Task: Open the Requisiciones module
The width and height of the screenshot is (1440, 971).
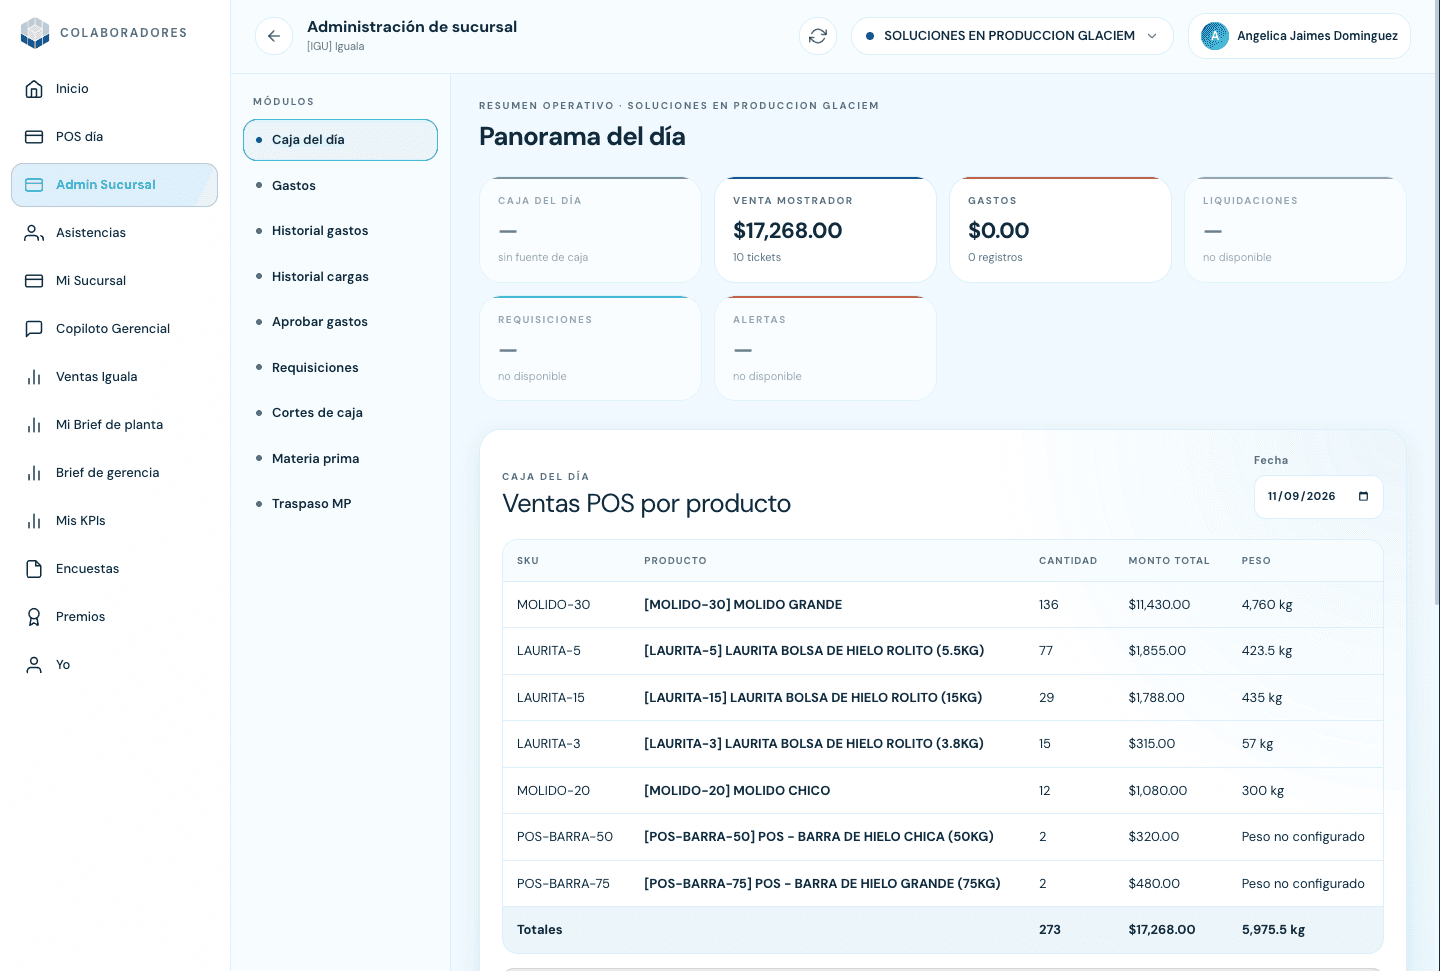Action: point(340,368)
